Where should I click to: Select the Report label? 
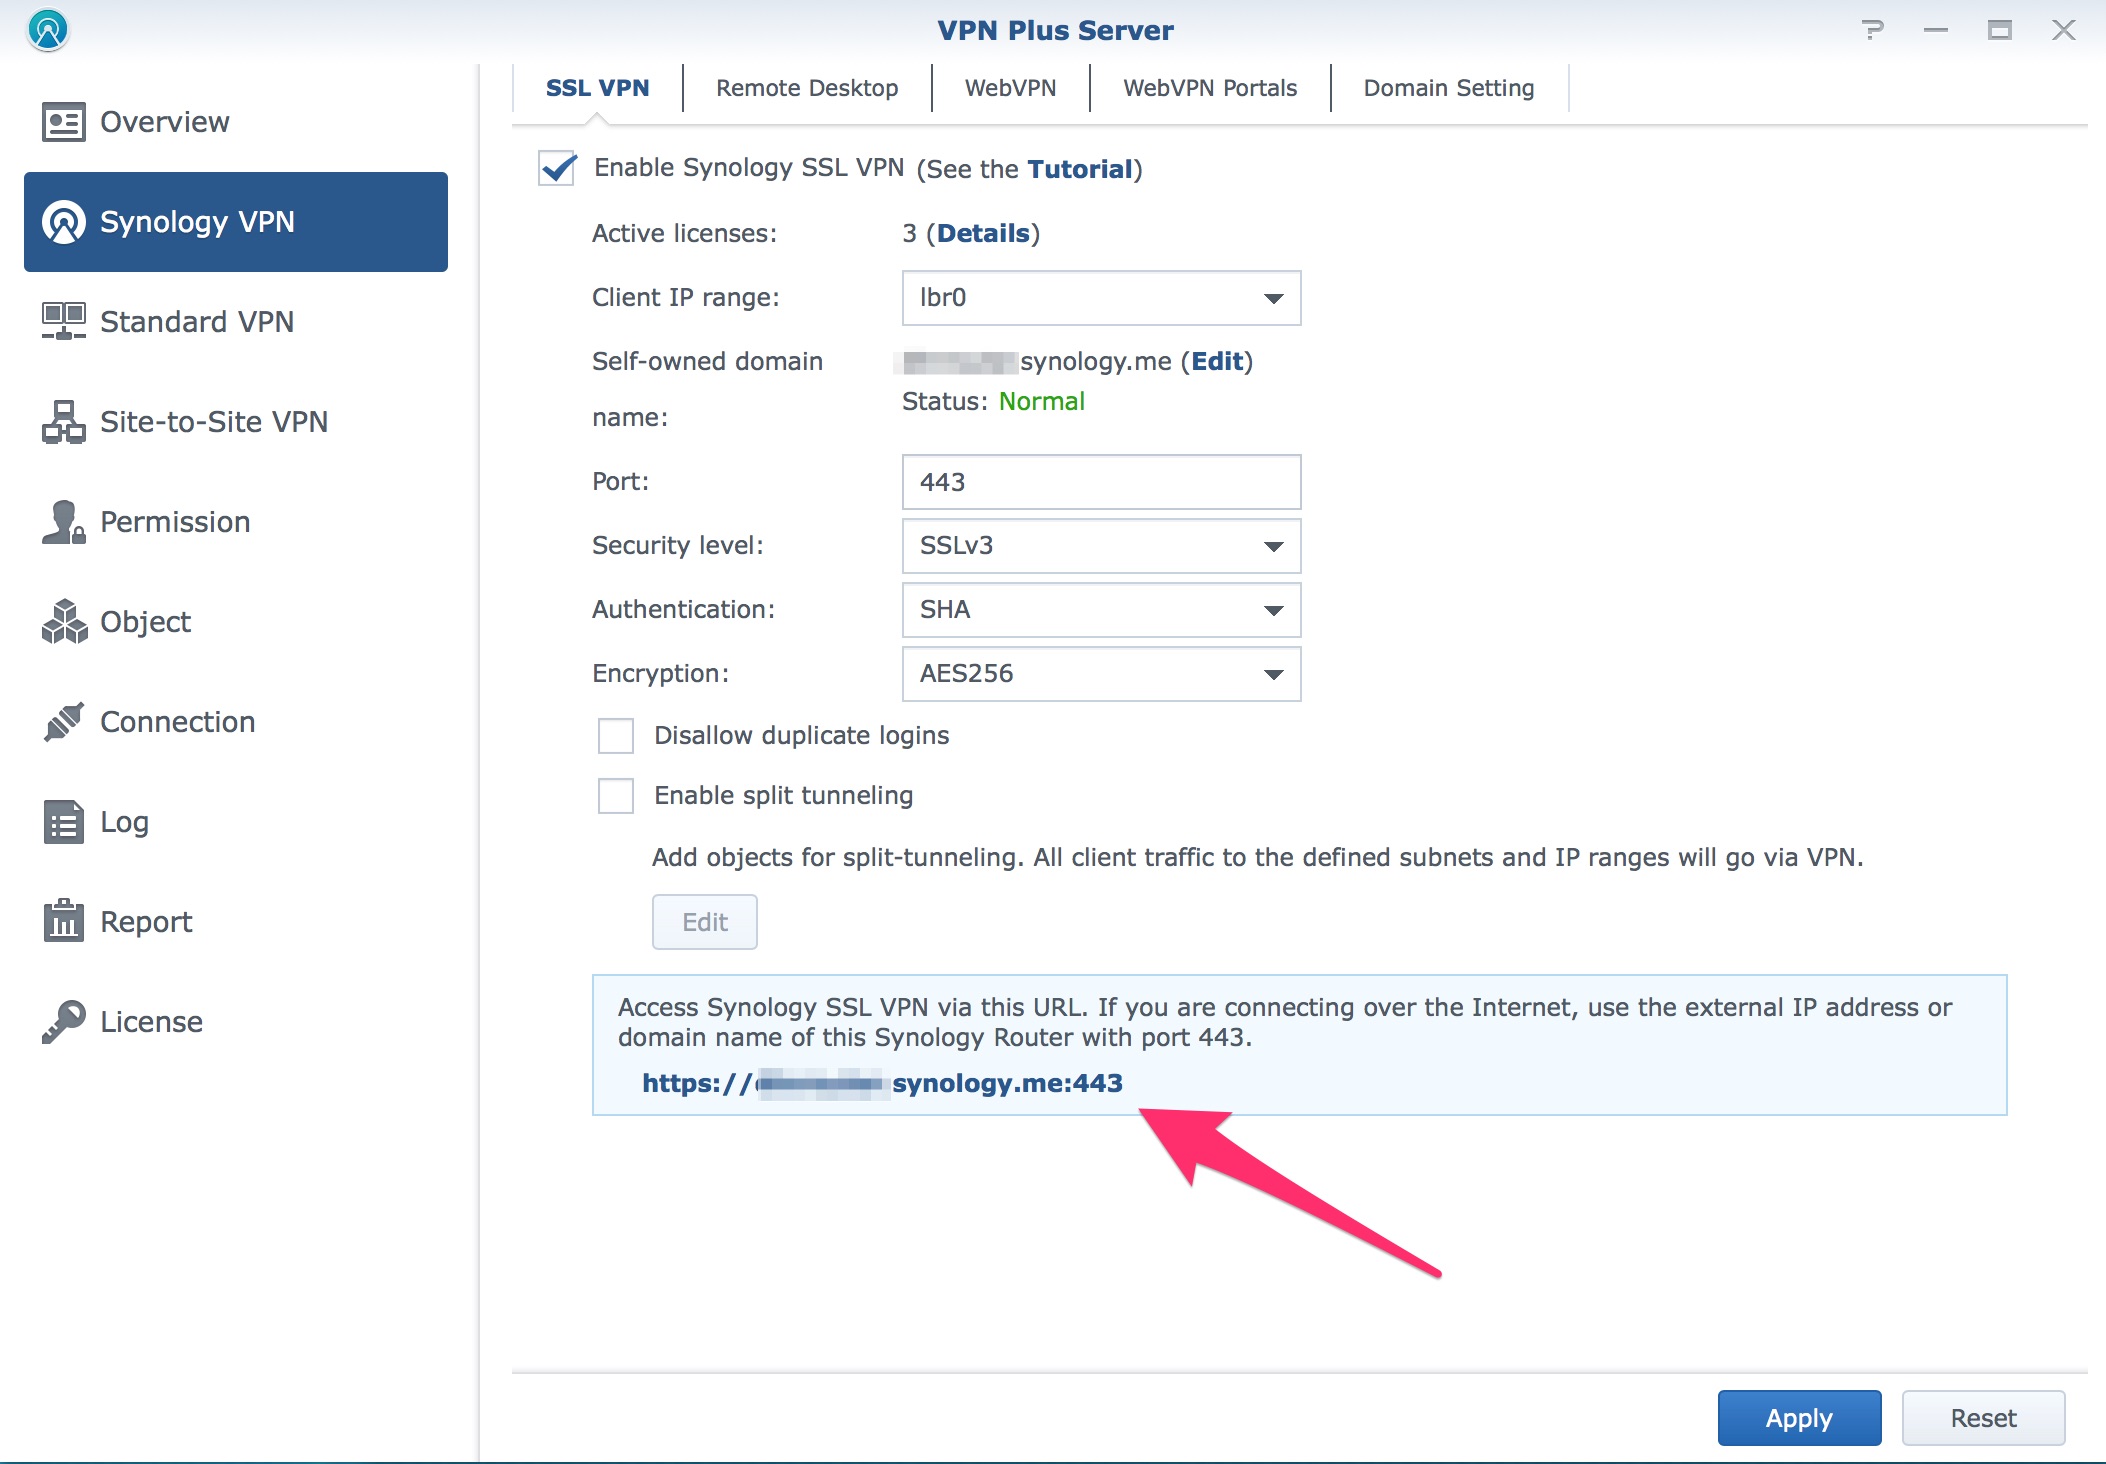[146, 922]
